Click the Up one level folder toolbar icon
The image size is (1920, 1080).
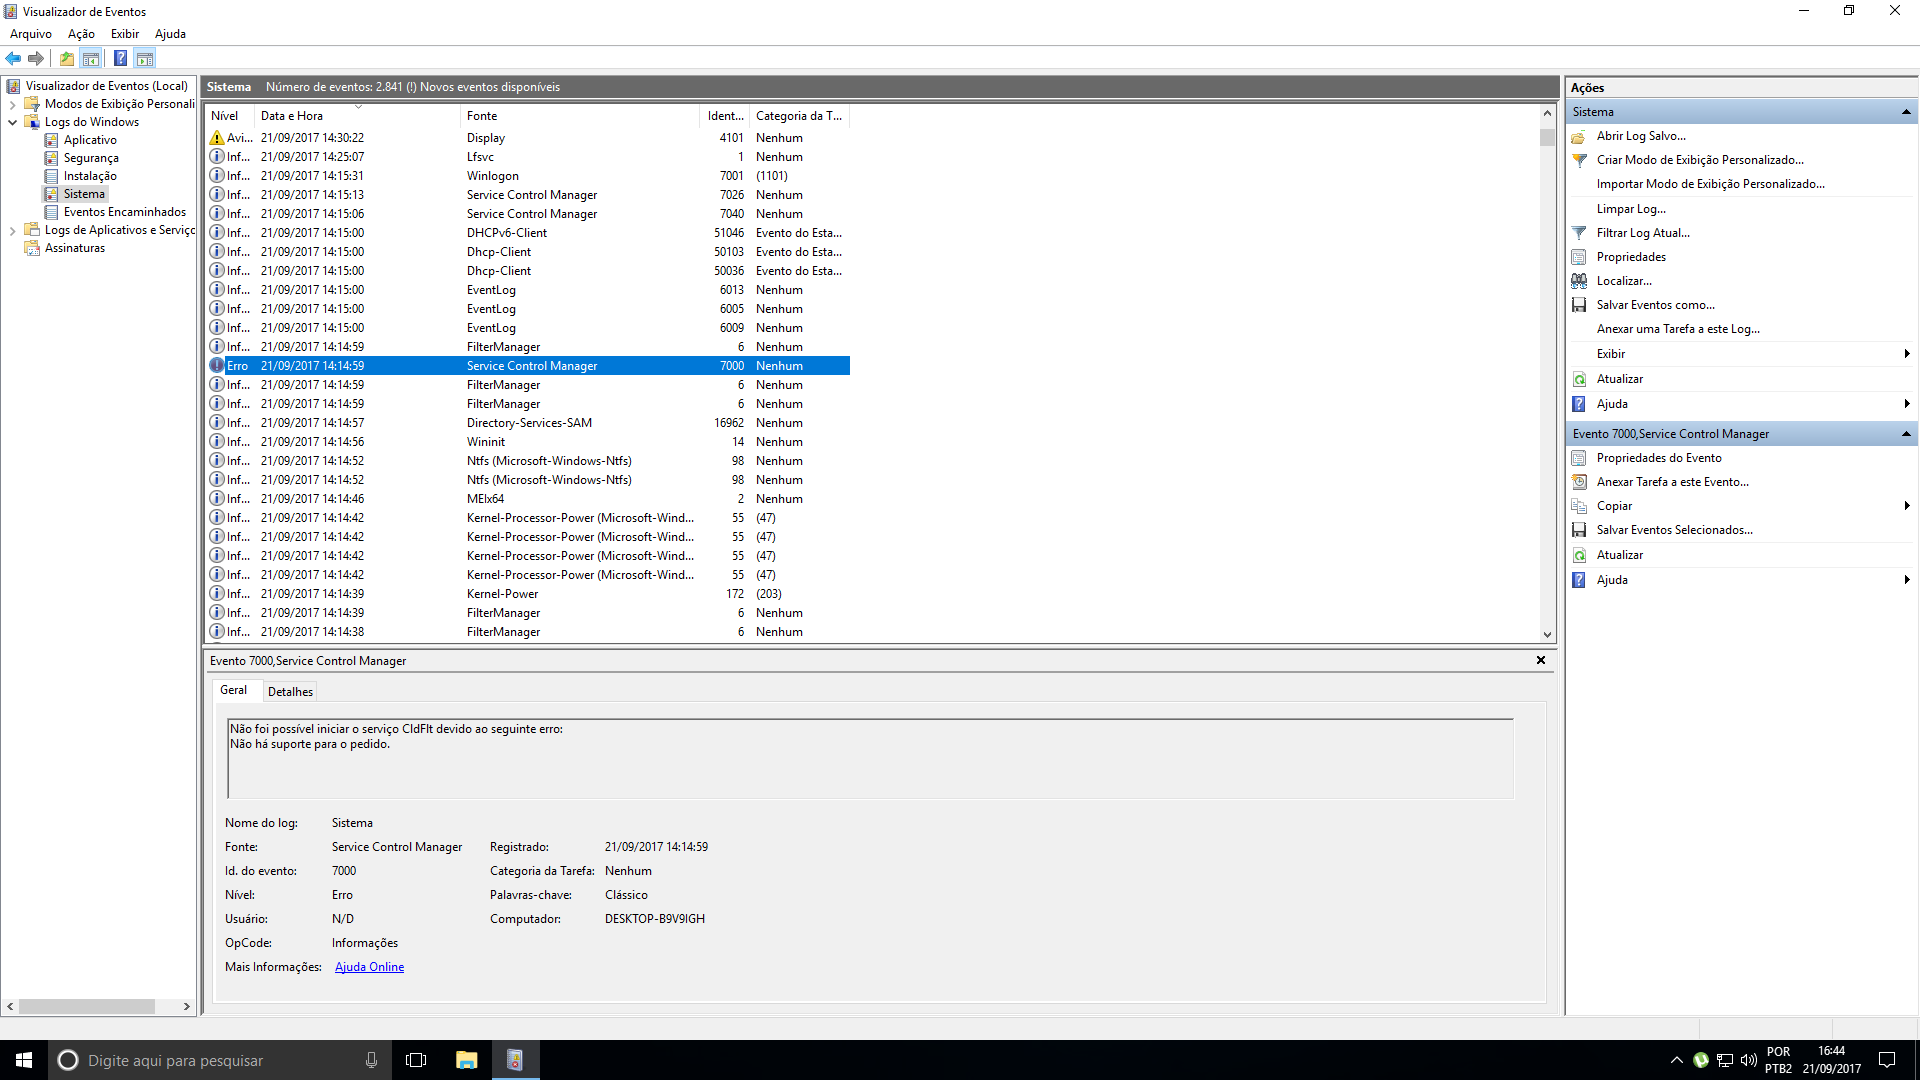coord(66,58)
